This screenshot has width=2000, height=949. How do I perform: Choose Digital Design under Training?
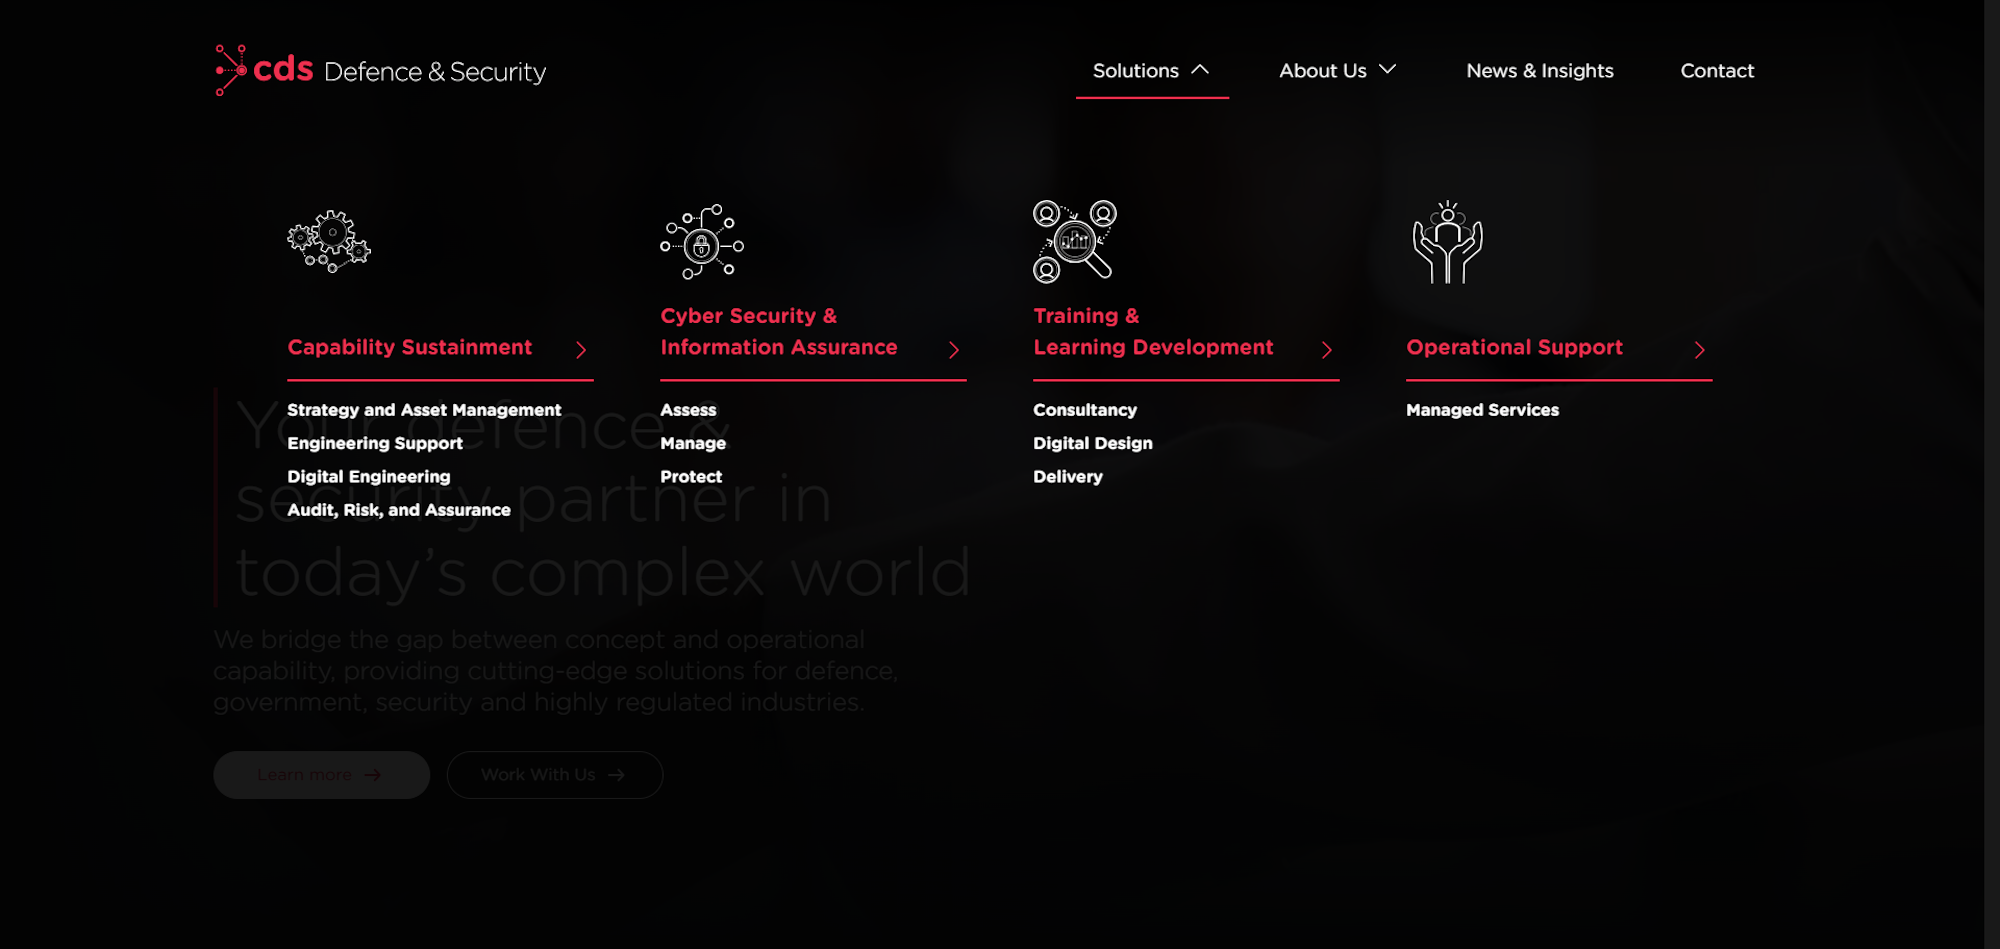click(1093, 443)
